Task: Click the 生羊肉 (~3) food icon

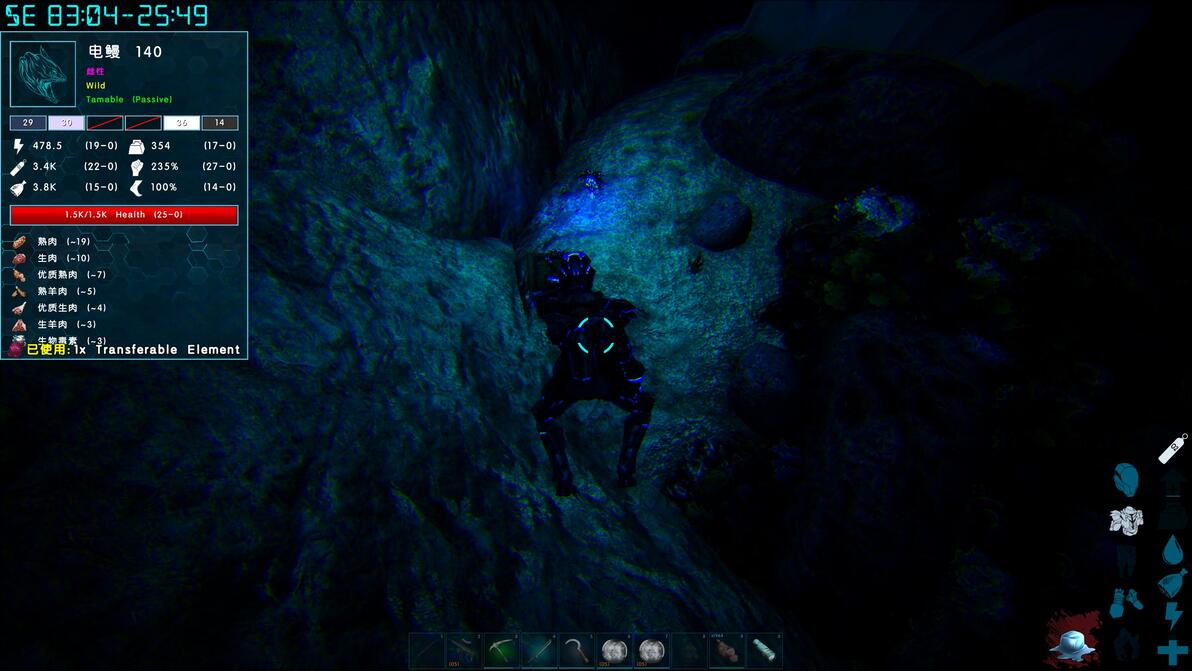Action: (x=19, y=325)
